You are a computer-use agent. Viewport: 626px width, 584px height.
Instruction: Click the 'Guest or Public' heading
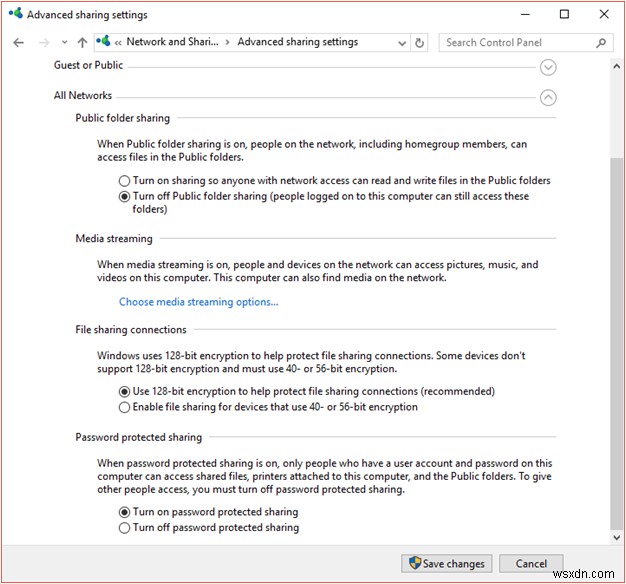tap(88, 65)
